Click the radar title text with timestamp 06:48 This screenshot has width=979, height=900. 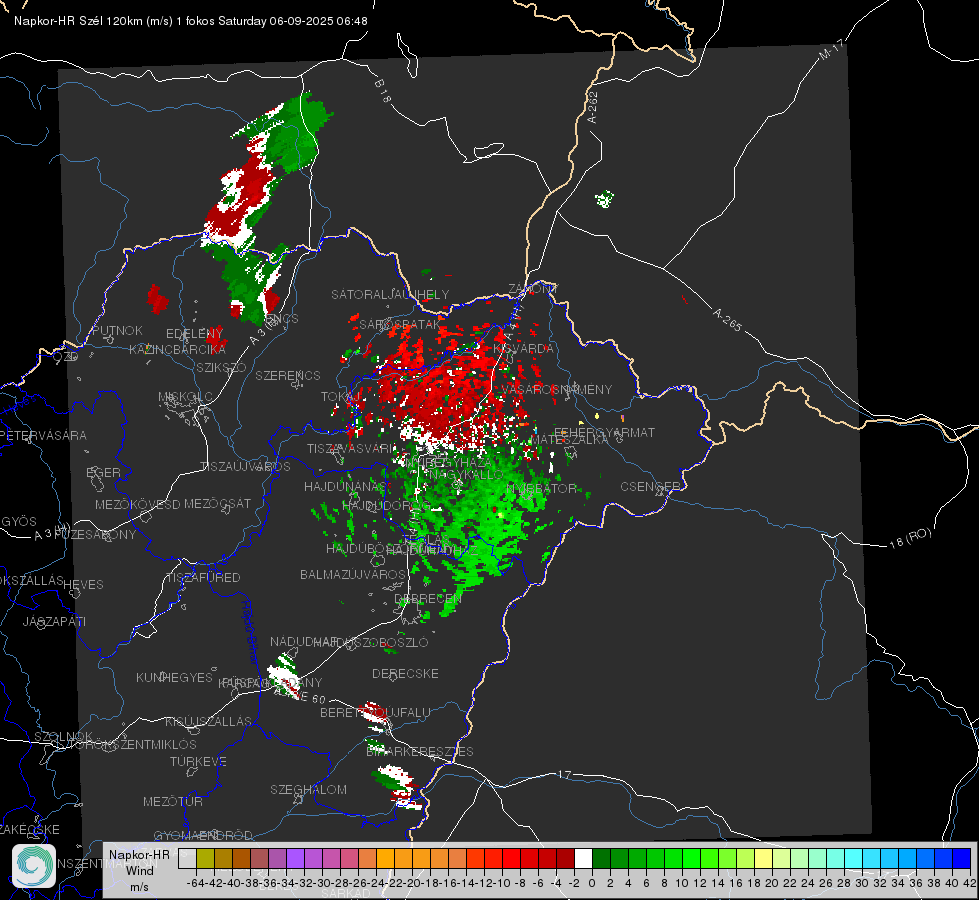(190, 21)
